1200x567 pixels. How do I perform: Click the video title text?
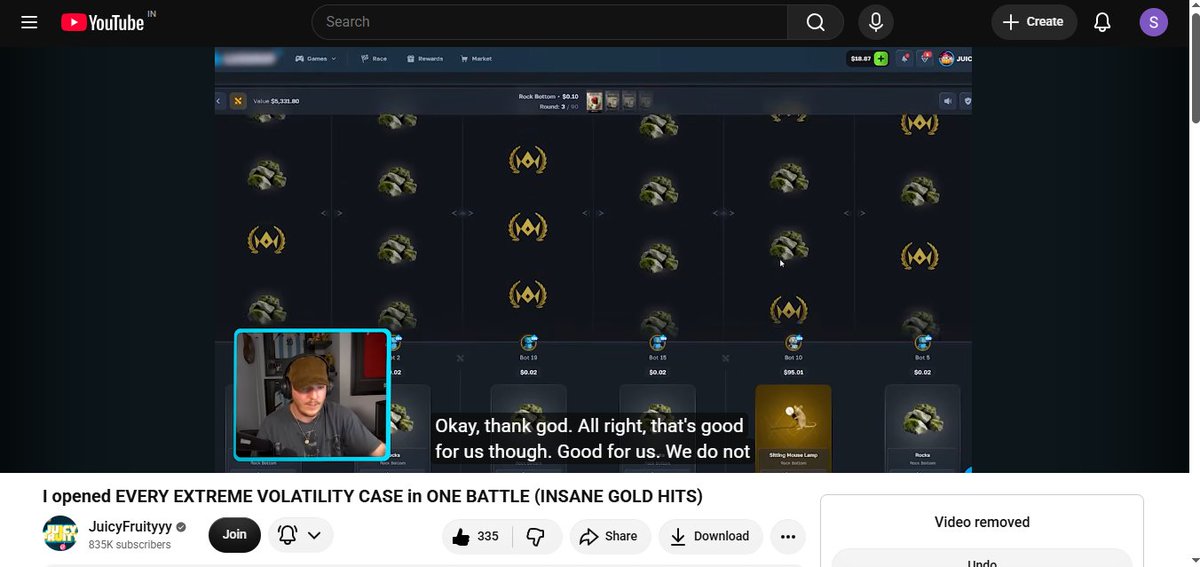[x=372, y=496]
